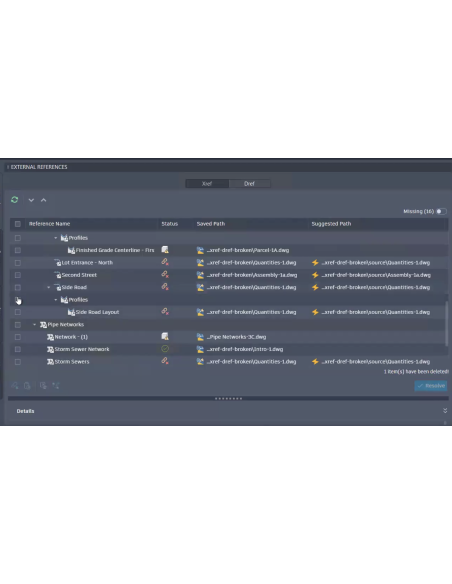Toggle the Missing (16) filter switch
Image resolution: width=452 pixels, height=584 pixels.
click(441, 211)
